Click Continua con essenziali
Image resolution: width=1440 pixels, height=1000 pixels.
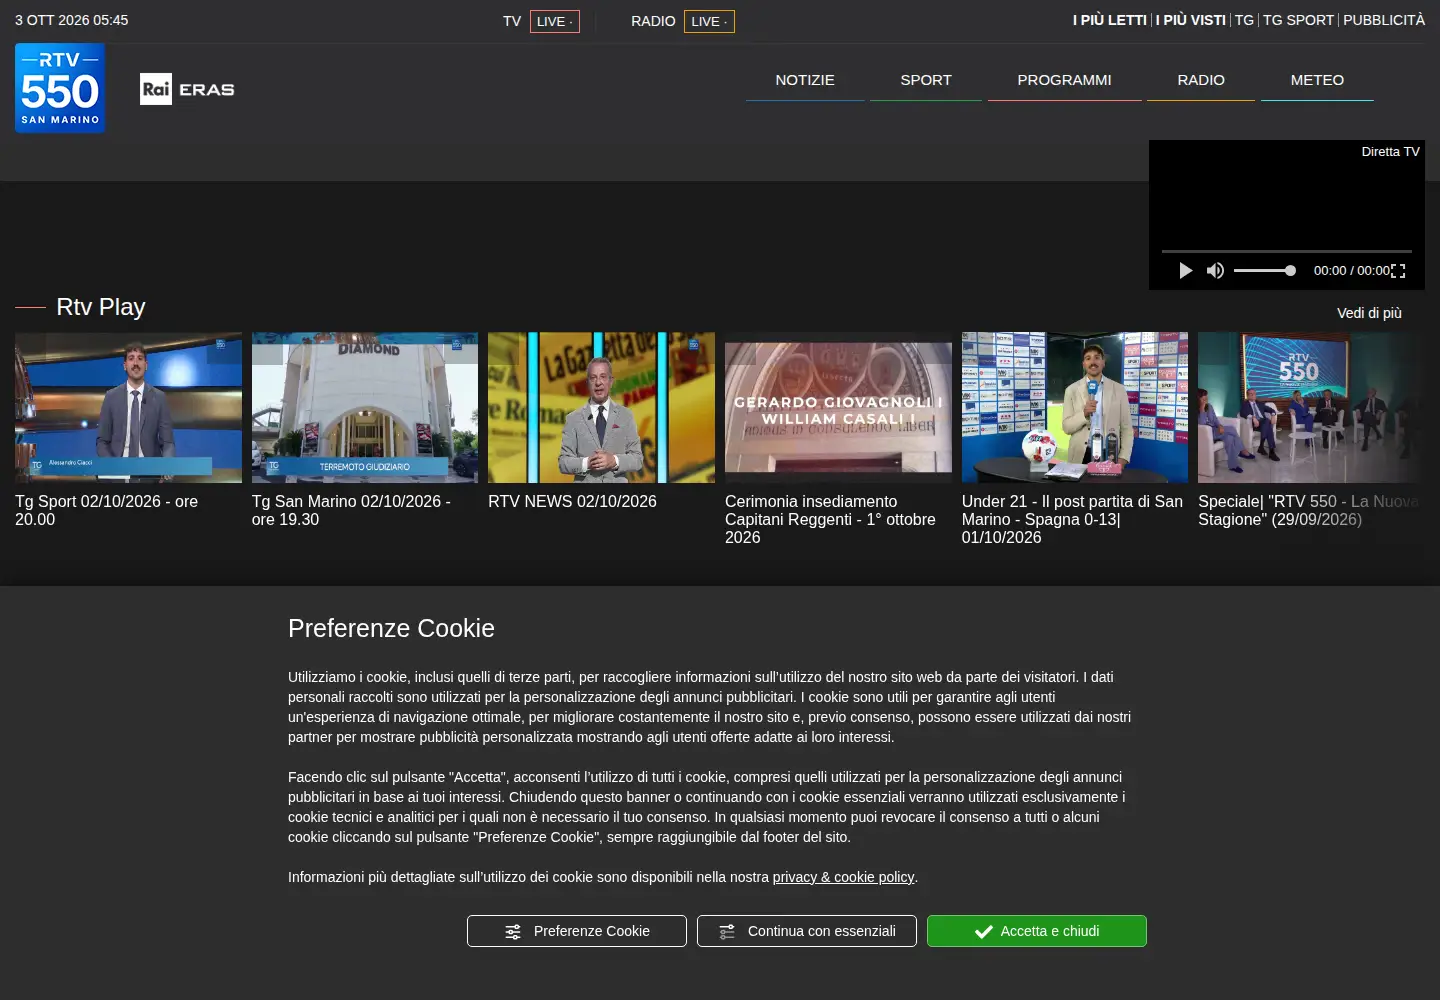(x=807, y=931)
